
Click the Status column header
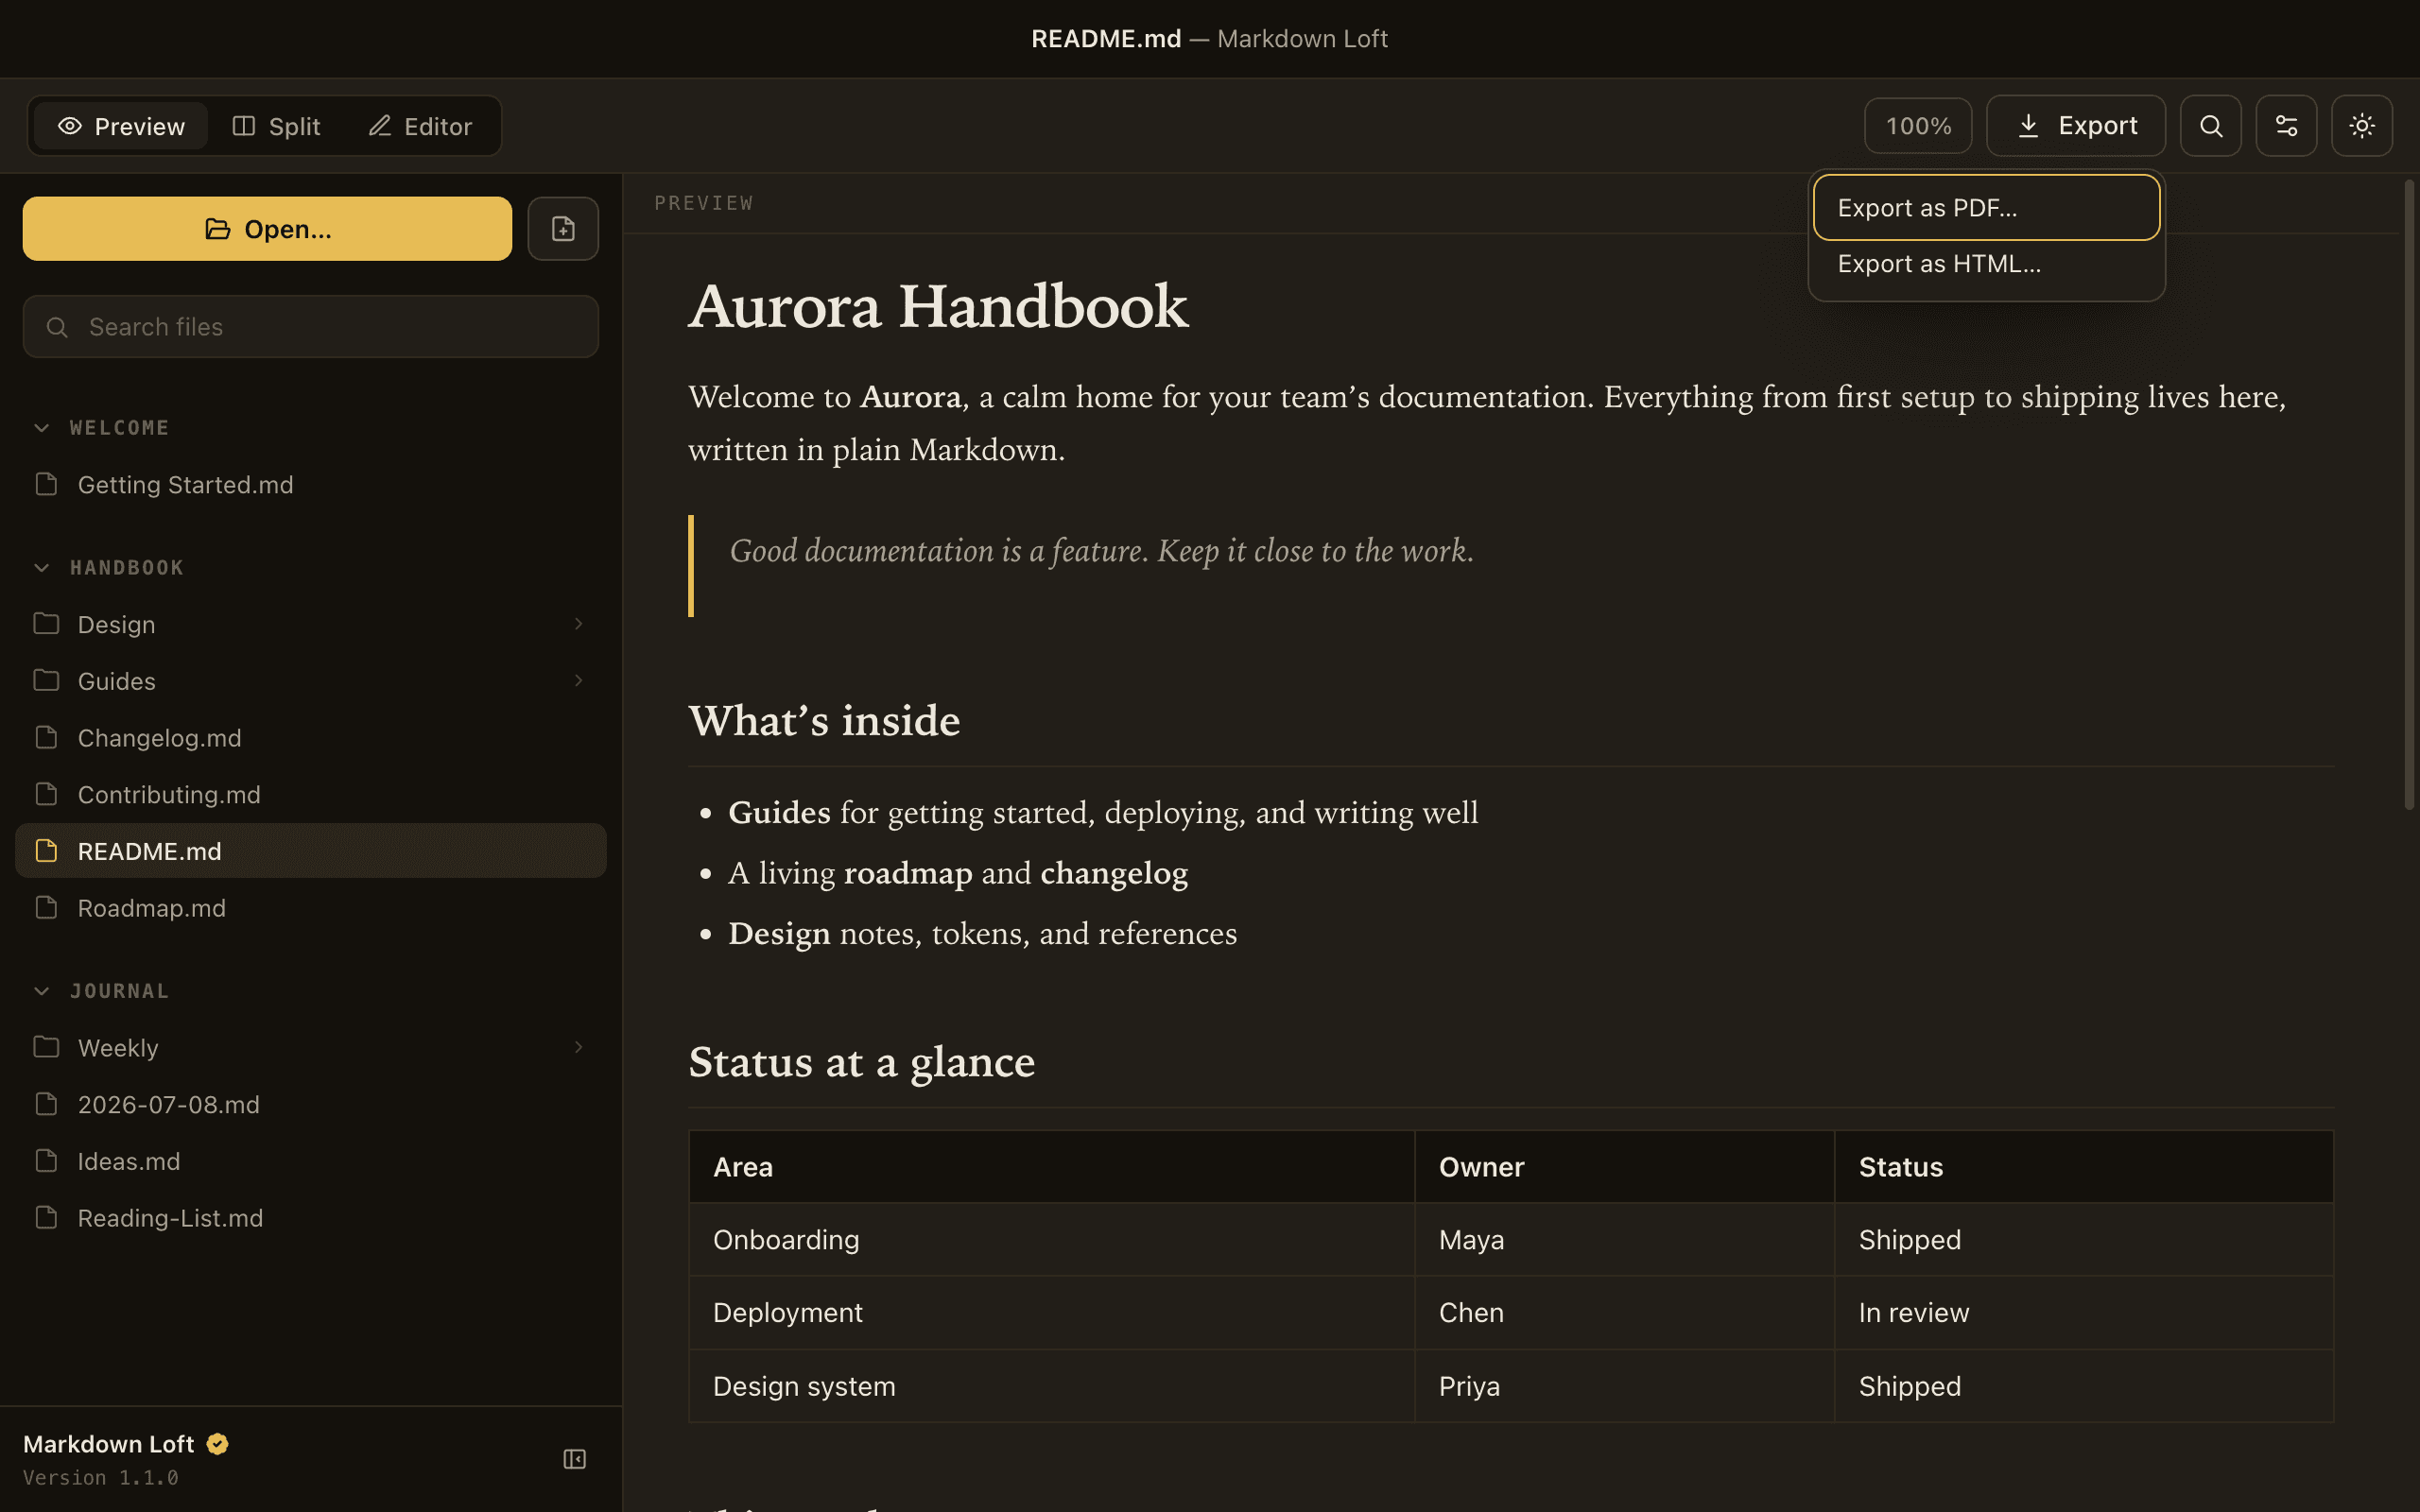(2084, 1167)
